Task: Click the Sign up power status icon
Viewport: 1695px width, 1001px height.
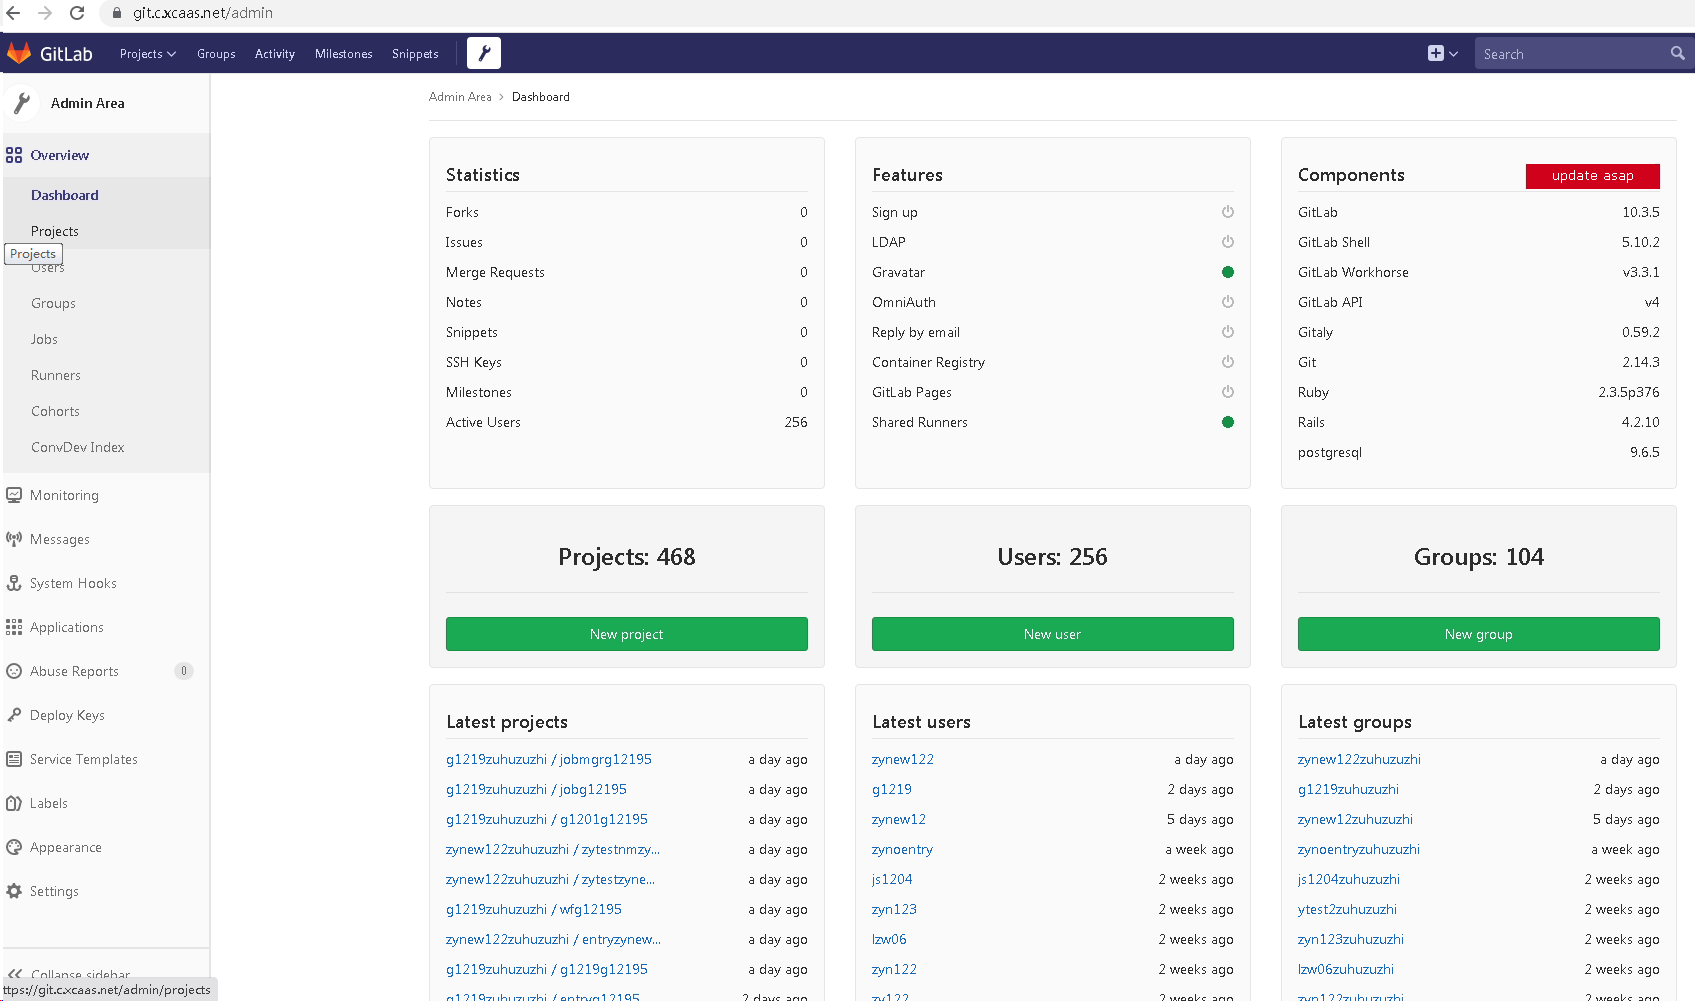Action: click(1228, 212)
